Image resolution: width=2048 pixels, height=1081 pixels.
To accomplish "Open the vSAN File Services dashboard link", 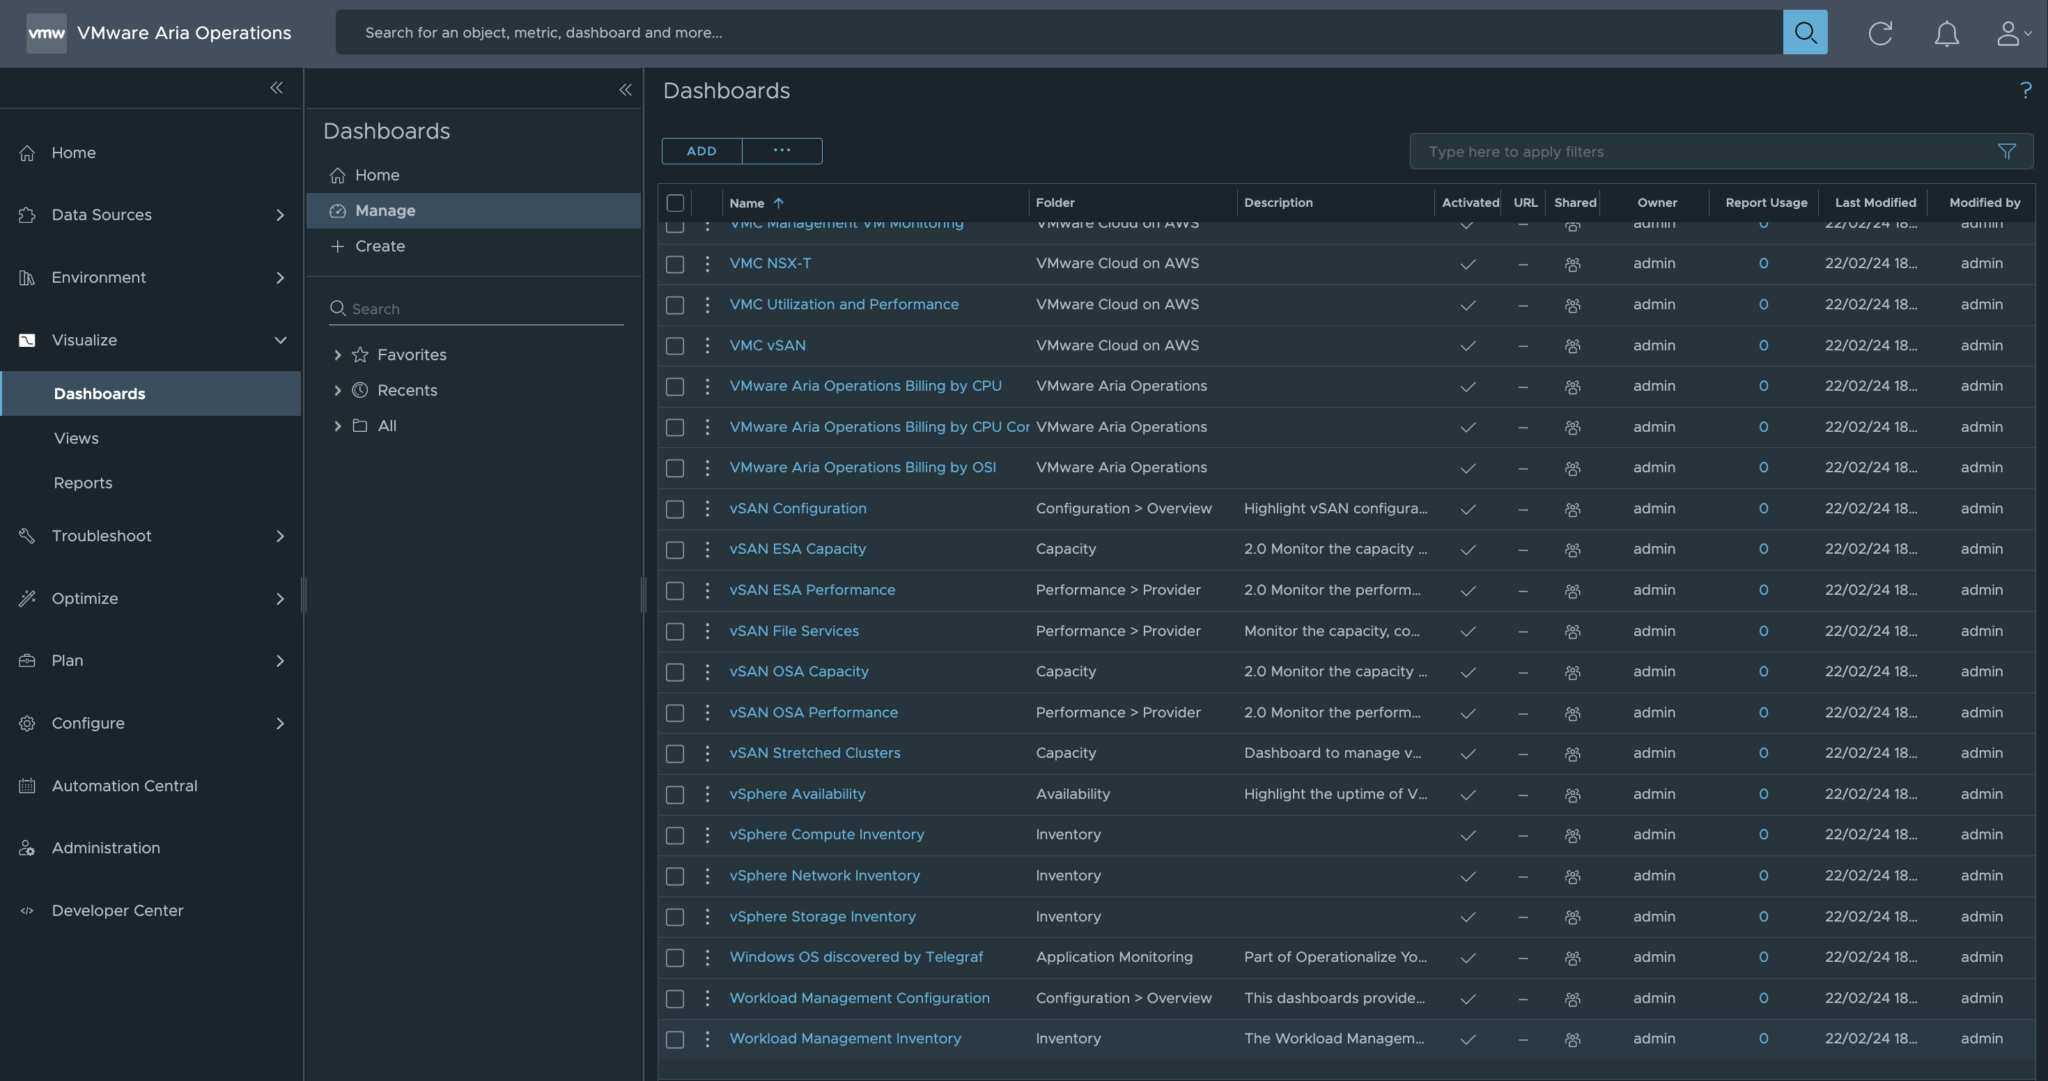I will click(793, 630).
